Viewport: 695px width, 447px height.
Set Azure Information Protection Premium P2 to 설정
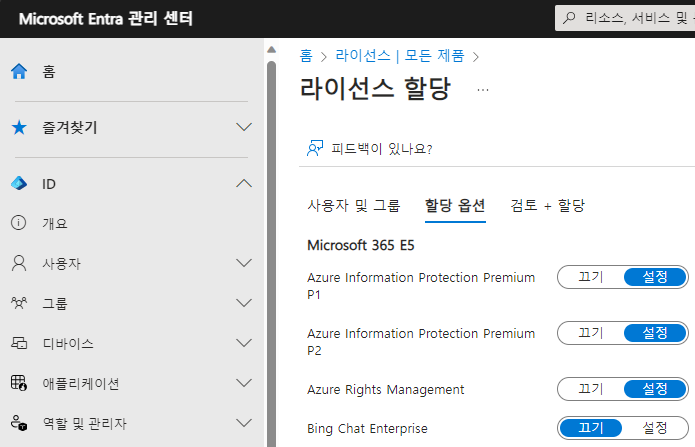click(655, 333)
